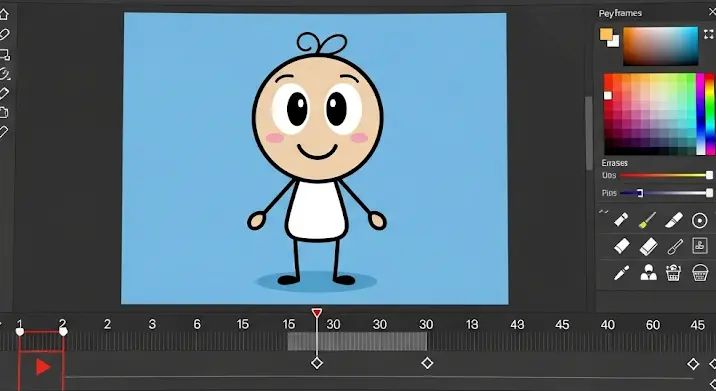716x391 pixels.
Task: Click the range handle at frame 1
Action: click(20, 332)
